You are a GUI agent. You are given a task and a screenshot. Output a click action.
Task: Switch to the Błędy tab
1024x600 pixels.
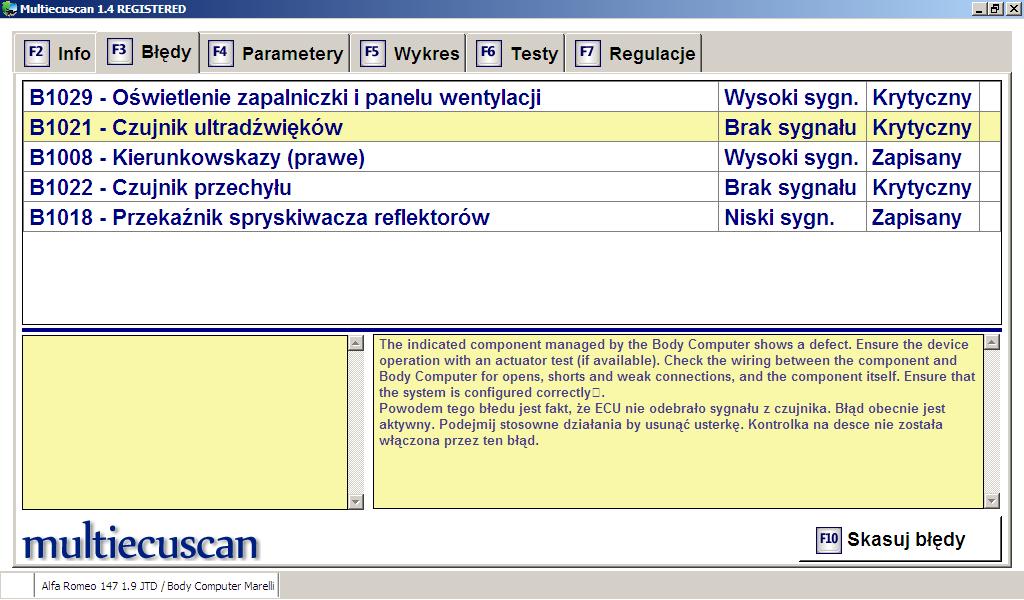pyautogui.click(x=148, y=52)
